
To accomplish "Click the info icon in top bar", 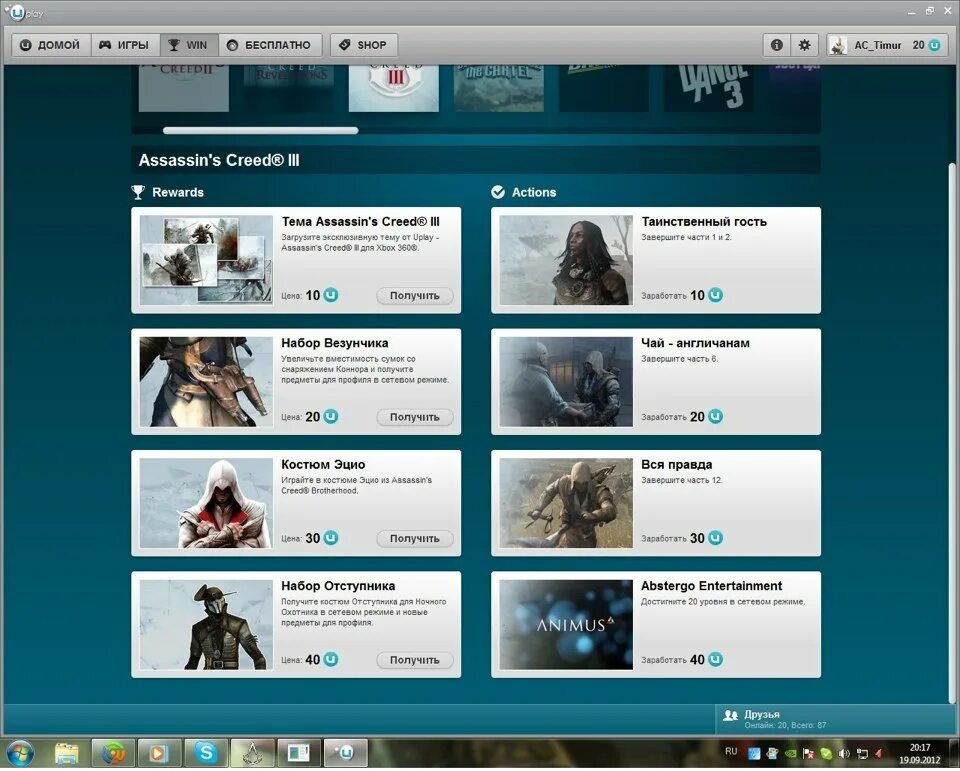I will click(776, 45).
